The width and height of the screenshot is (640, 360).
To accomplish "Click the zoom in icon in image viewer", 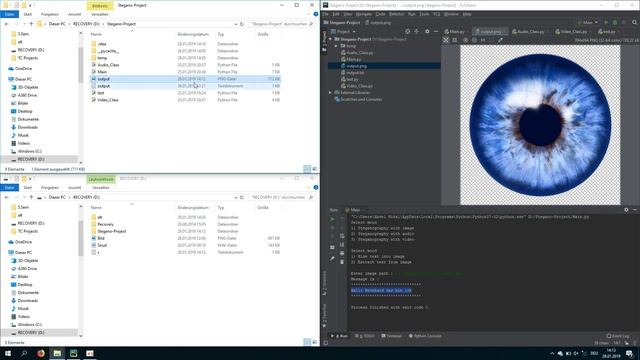I will [x=465, y=40].
